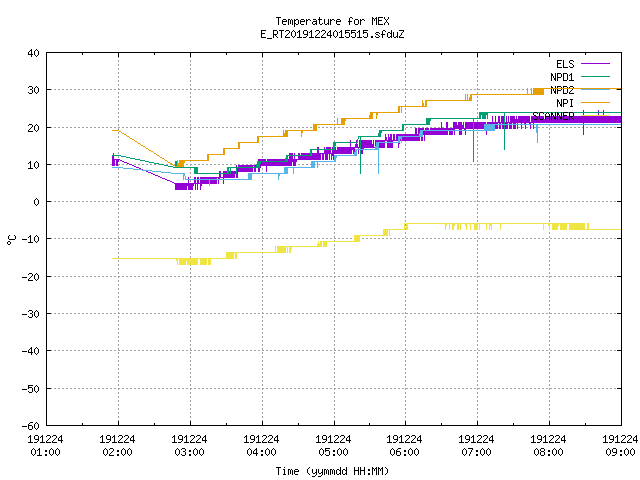640x480 pixels.
Task: Click the x-axis label 191224 04:00
Action: tap(261, 446)
